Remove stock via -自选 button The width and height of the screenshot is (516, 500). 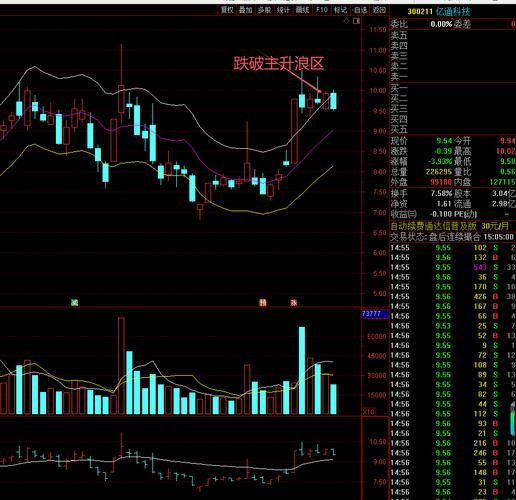point(360,10)
